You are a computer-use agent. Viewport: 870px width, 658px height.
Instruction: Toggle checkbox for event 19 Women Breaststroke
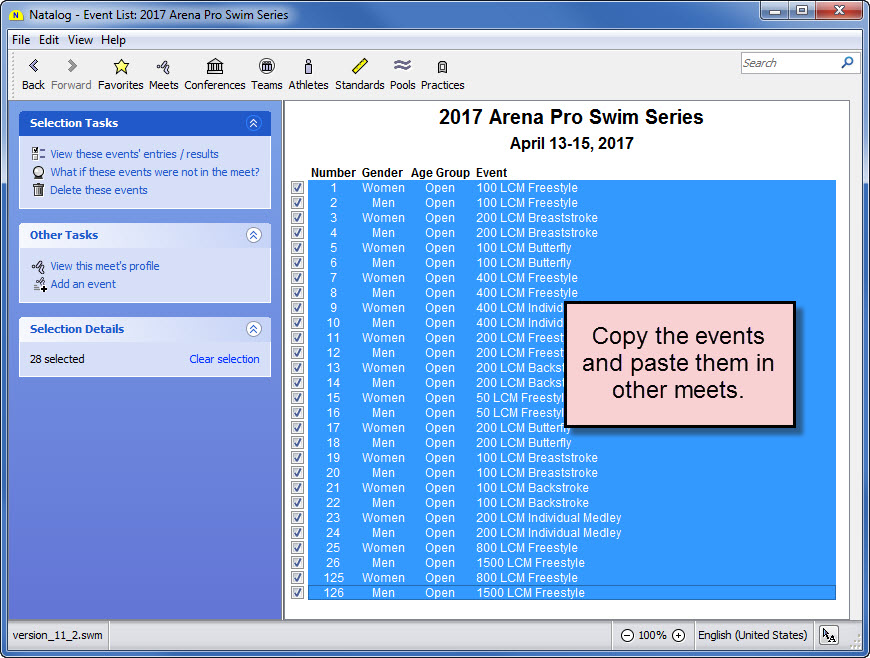[297, 458]
